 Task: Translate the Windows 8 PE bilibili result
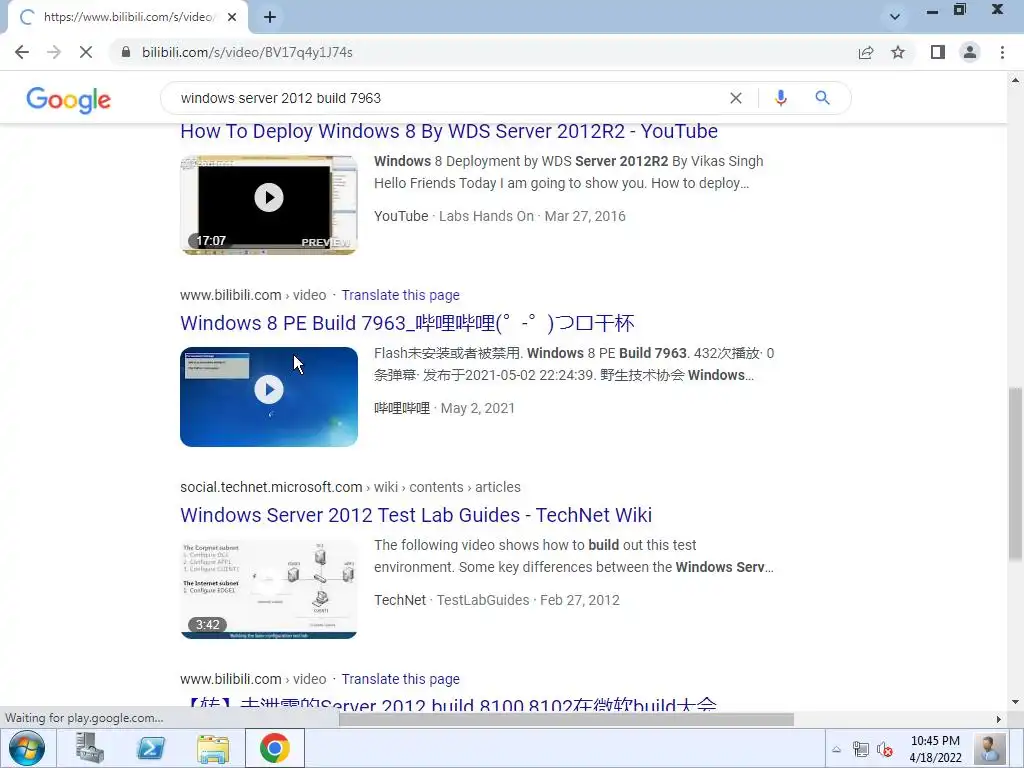click(x=400, y=295)
